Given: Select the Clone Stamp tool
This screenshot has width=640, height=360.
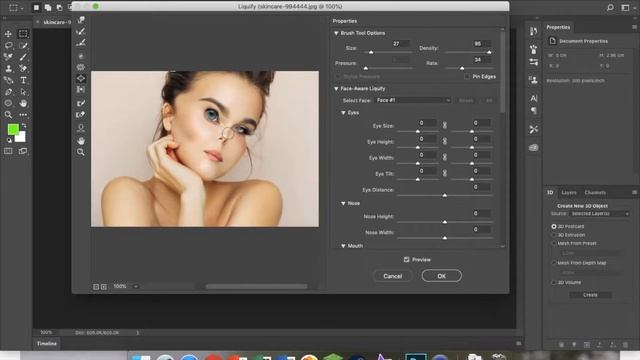Looking at the screenshot, I should tap(8, 69).
